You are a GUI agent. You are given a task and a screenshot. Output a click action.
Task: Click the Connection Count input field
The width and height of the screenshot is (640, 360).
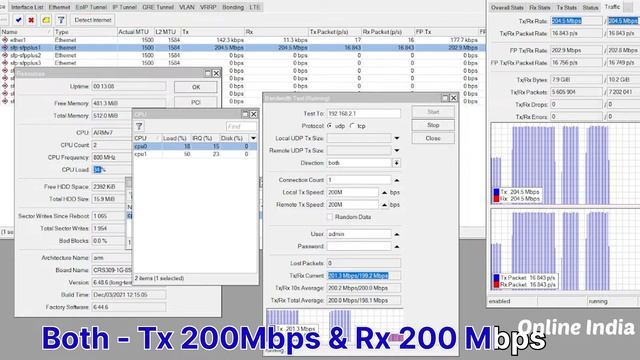click(359, 180)
